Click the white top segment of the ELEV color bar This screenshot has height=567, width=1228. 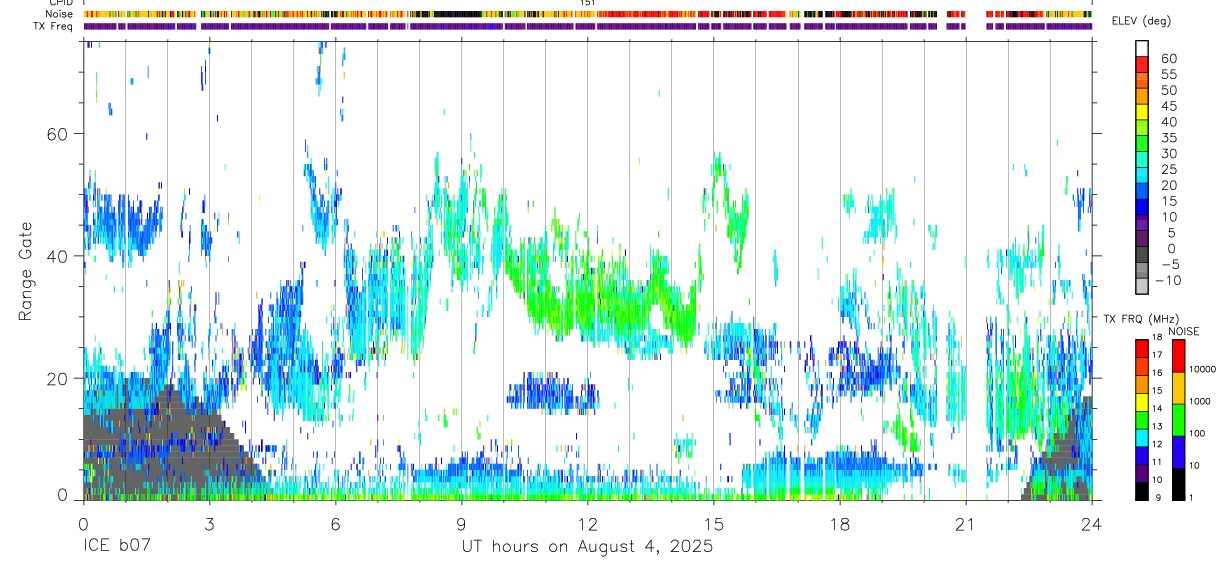(1142, 49)
